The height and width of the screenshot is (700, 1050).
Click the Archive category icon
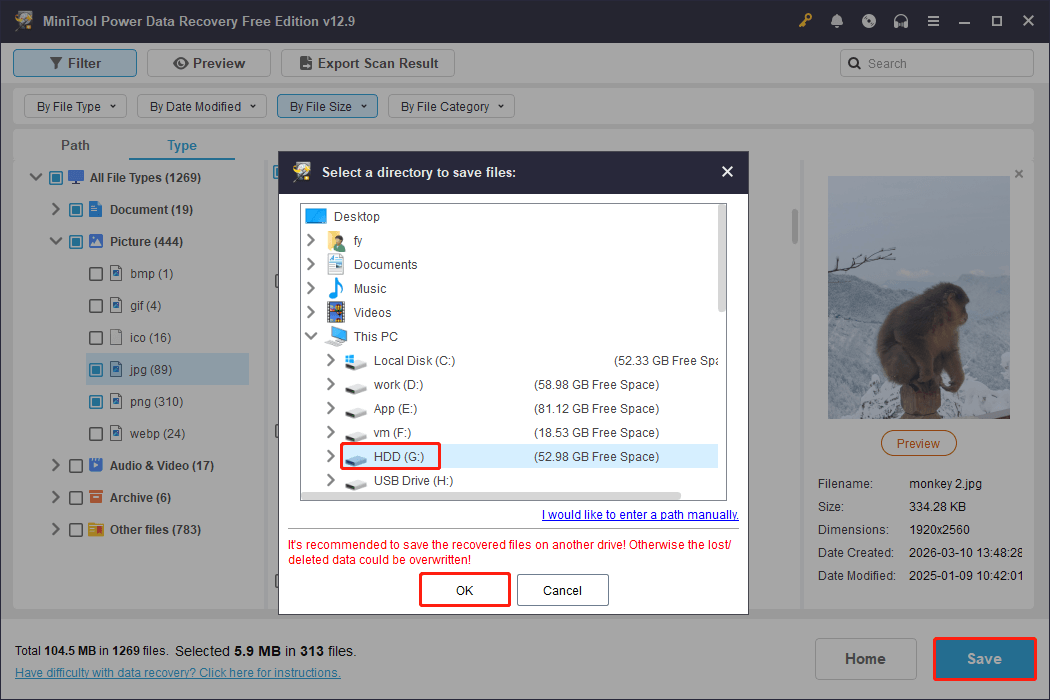(96, 497)
